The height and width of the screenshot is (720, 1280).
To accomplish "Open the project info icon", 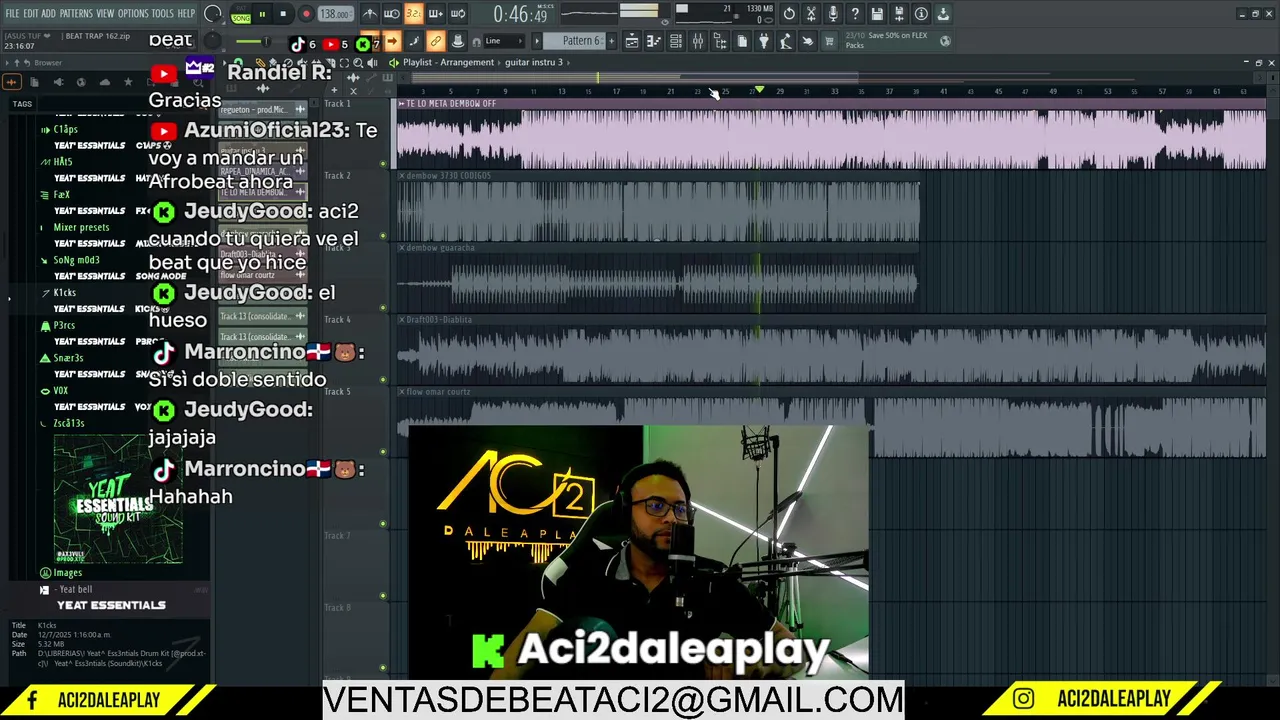I will tap(921, 14).
